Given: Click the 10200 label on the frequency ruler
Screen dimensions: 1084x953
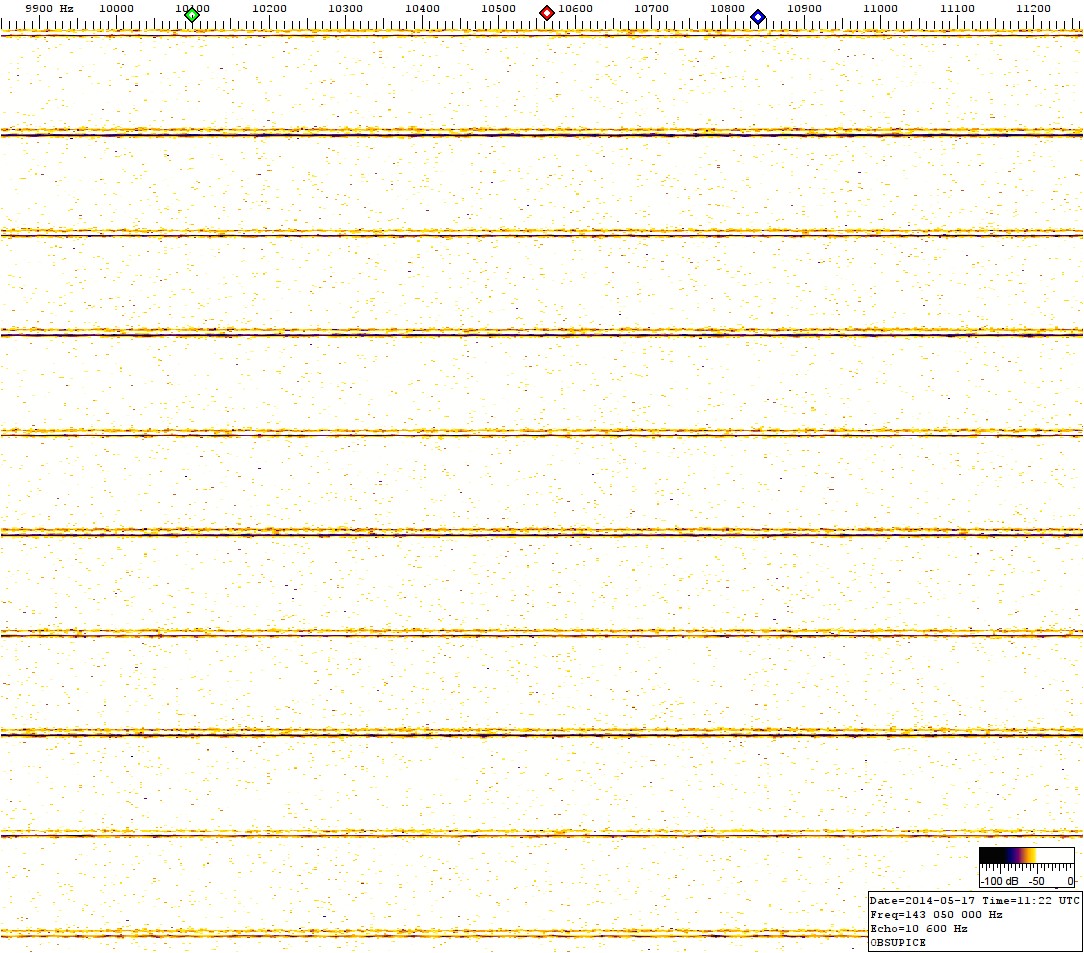Looking at the screenshot, I should click(269, 8).
